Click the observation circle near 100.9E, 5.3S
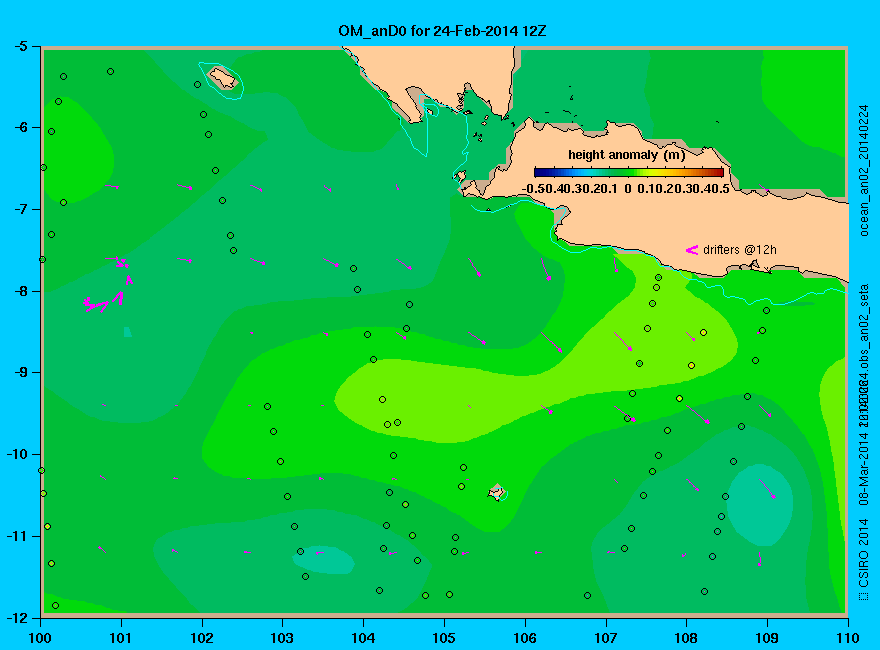The width and height of the screenshot is (880, 650). coord(111,71)
